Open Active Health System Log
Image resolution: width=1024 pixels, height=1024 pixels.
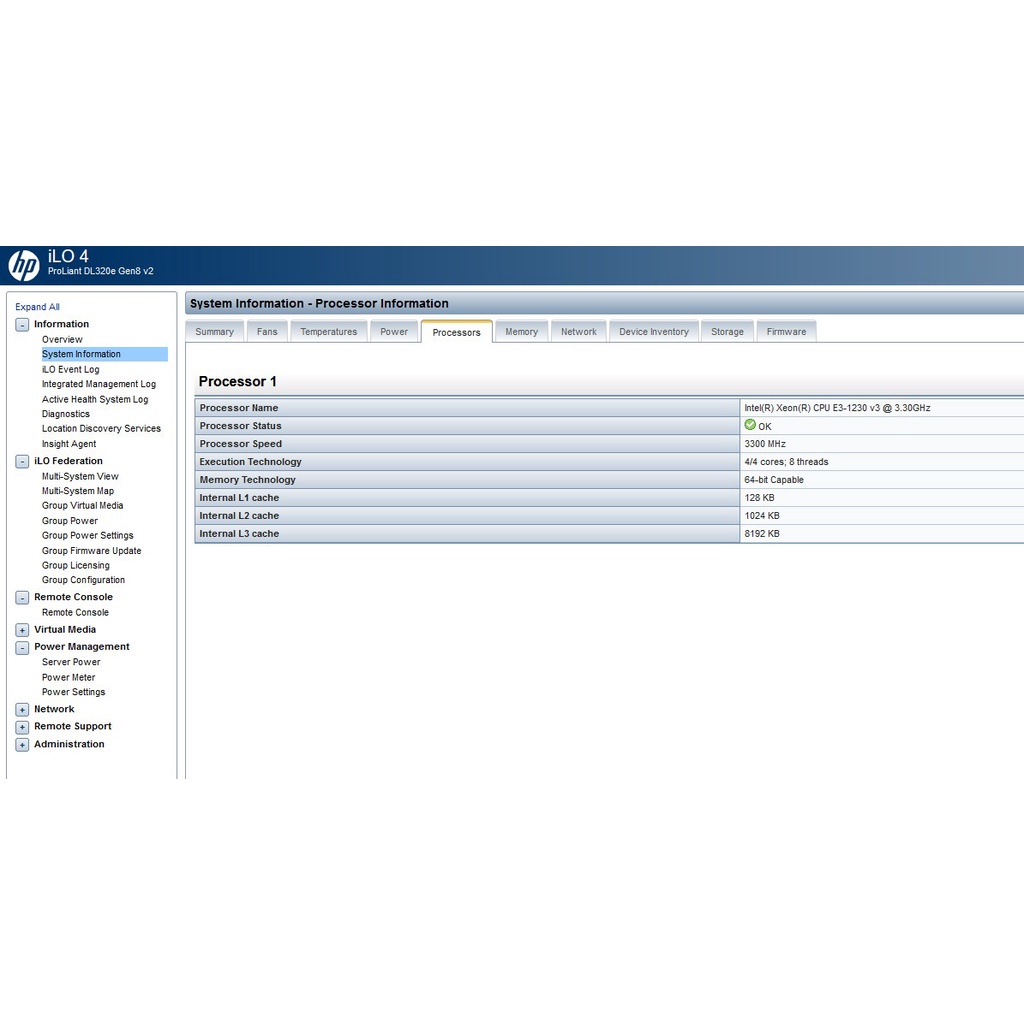[x=94, y=399]
